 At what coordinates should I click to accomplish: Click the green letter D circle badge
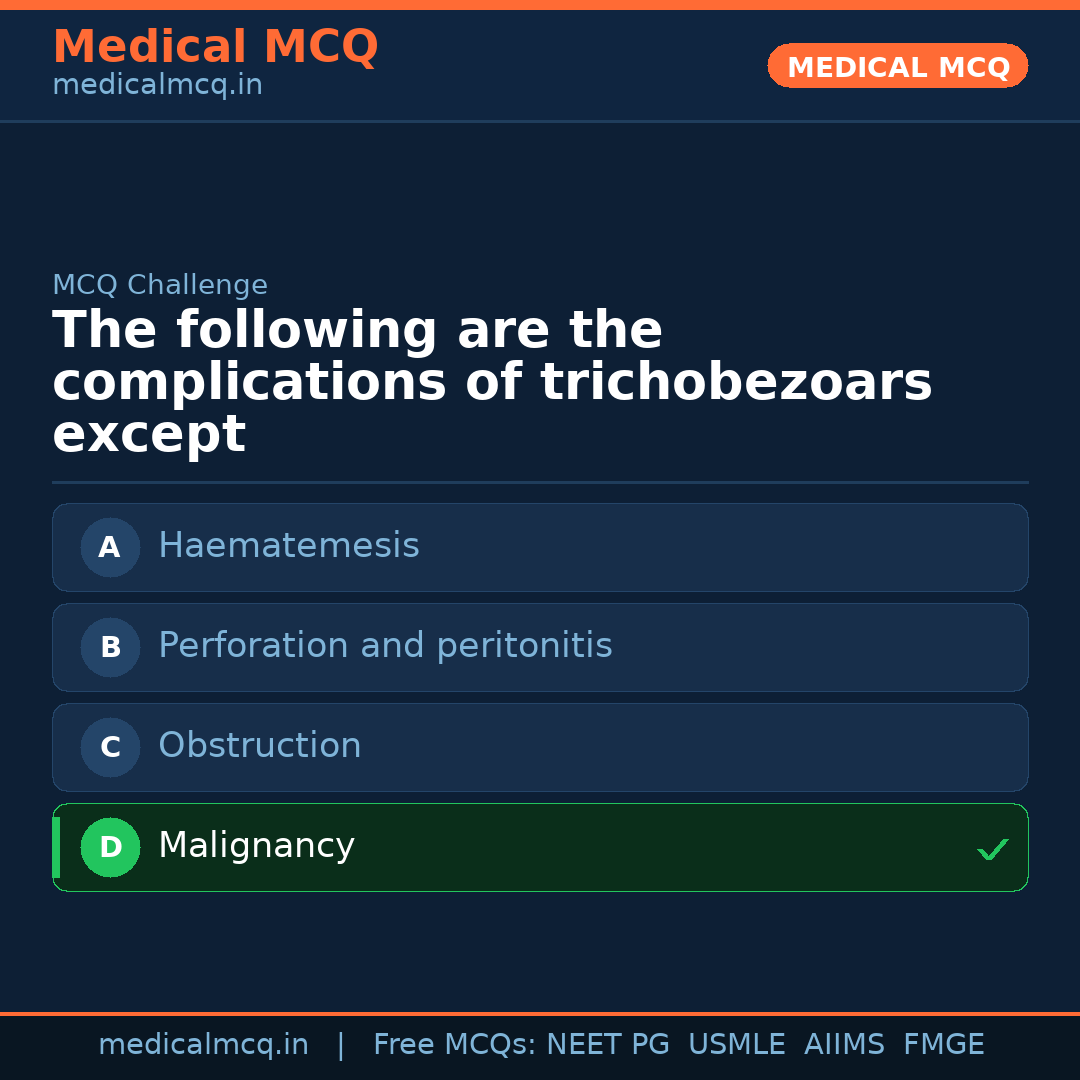point(110,847)
